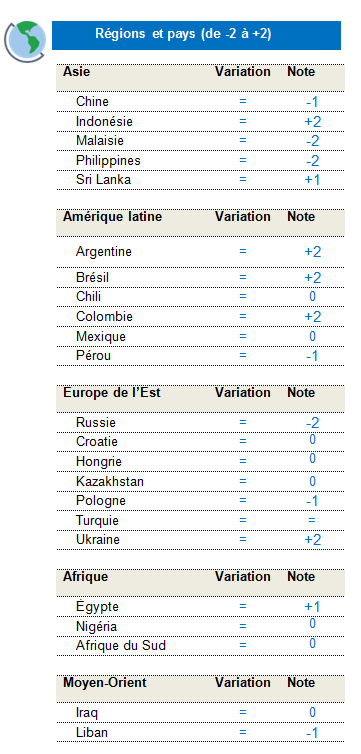
Task: Click the globe icon at top left
Action: 25,41
